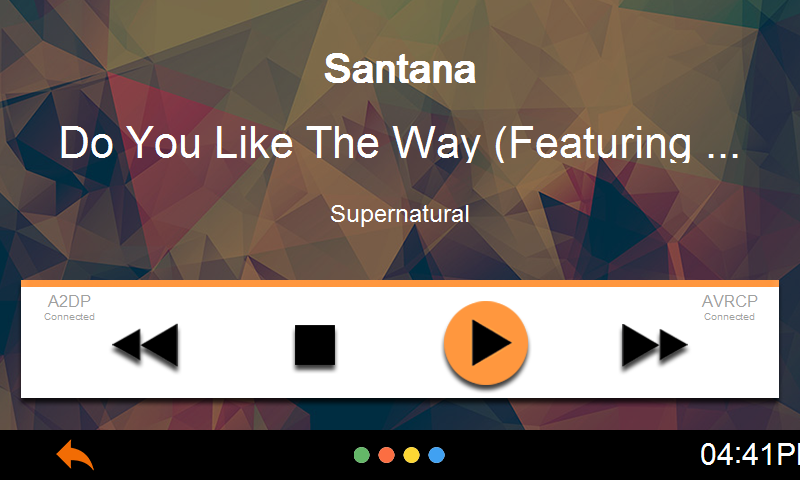This screenshot has width=800, height=480.
Task: Tap the orange play button
Action: tap(486, 343)
